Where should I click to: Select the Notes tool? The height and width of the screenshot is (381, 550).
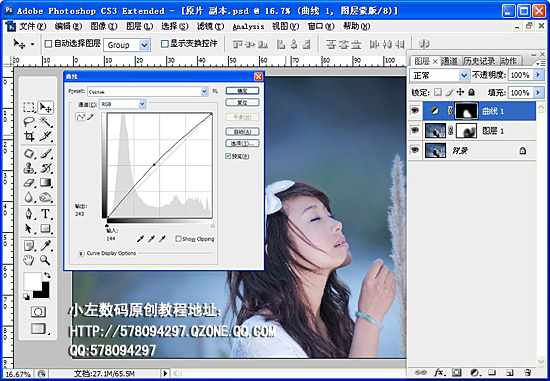pos(29,245)
